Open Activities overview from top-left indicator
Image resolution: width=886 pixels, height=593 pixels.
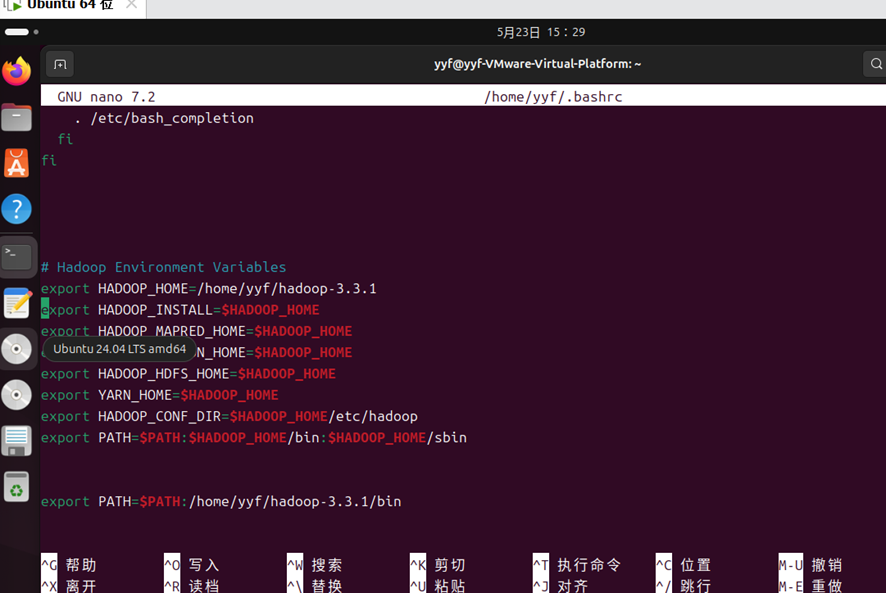[x=21, y=32]
